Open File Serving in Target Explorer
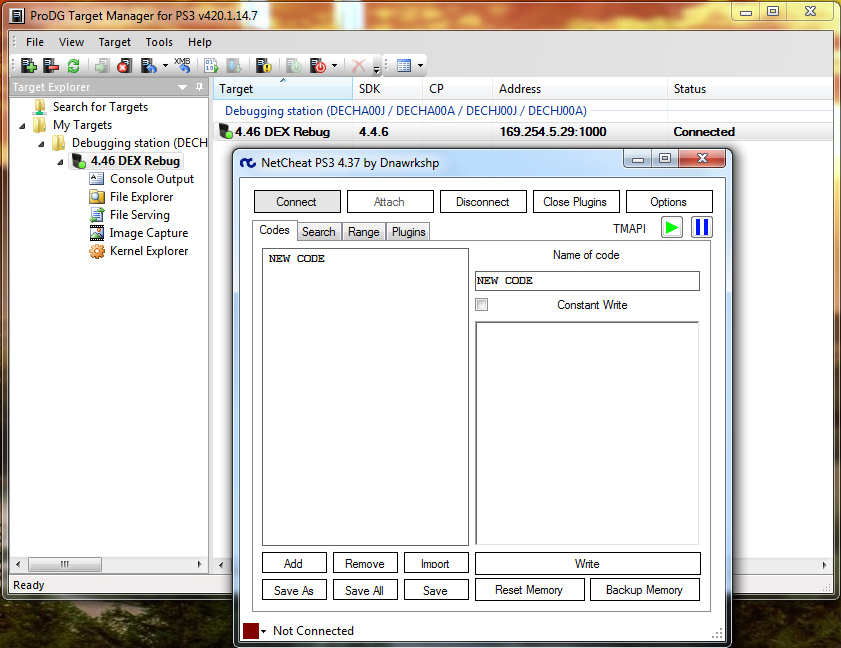 tap(140, 215)
